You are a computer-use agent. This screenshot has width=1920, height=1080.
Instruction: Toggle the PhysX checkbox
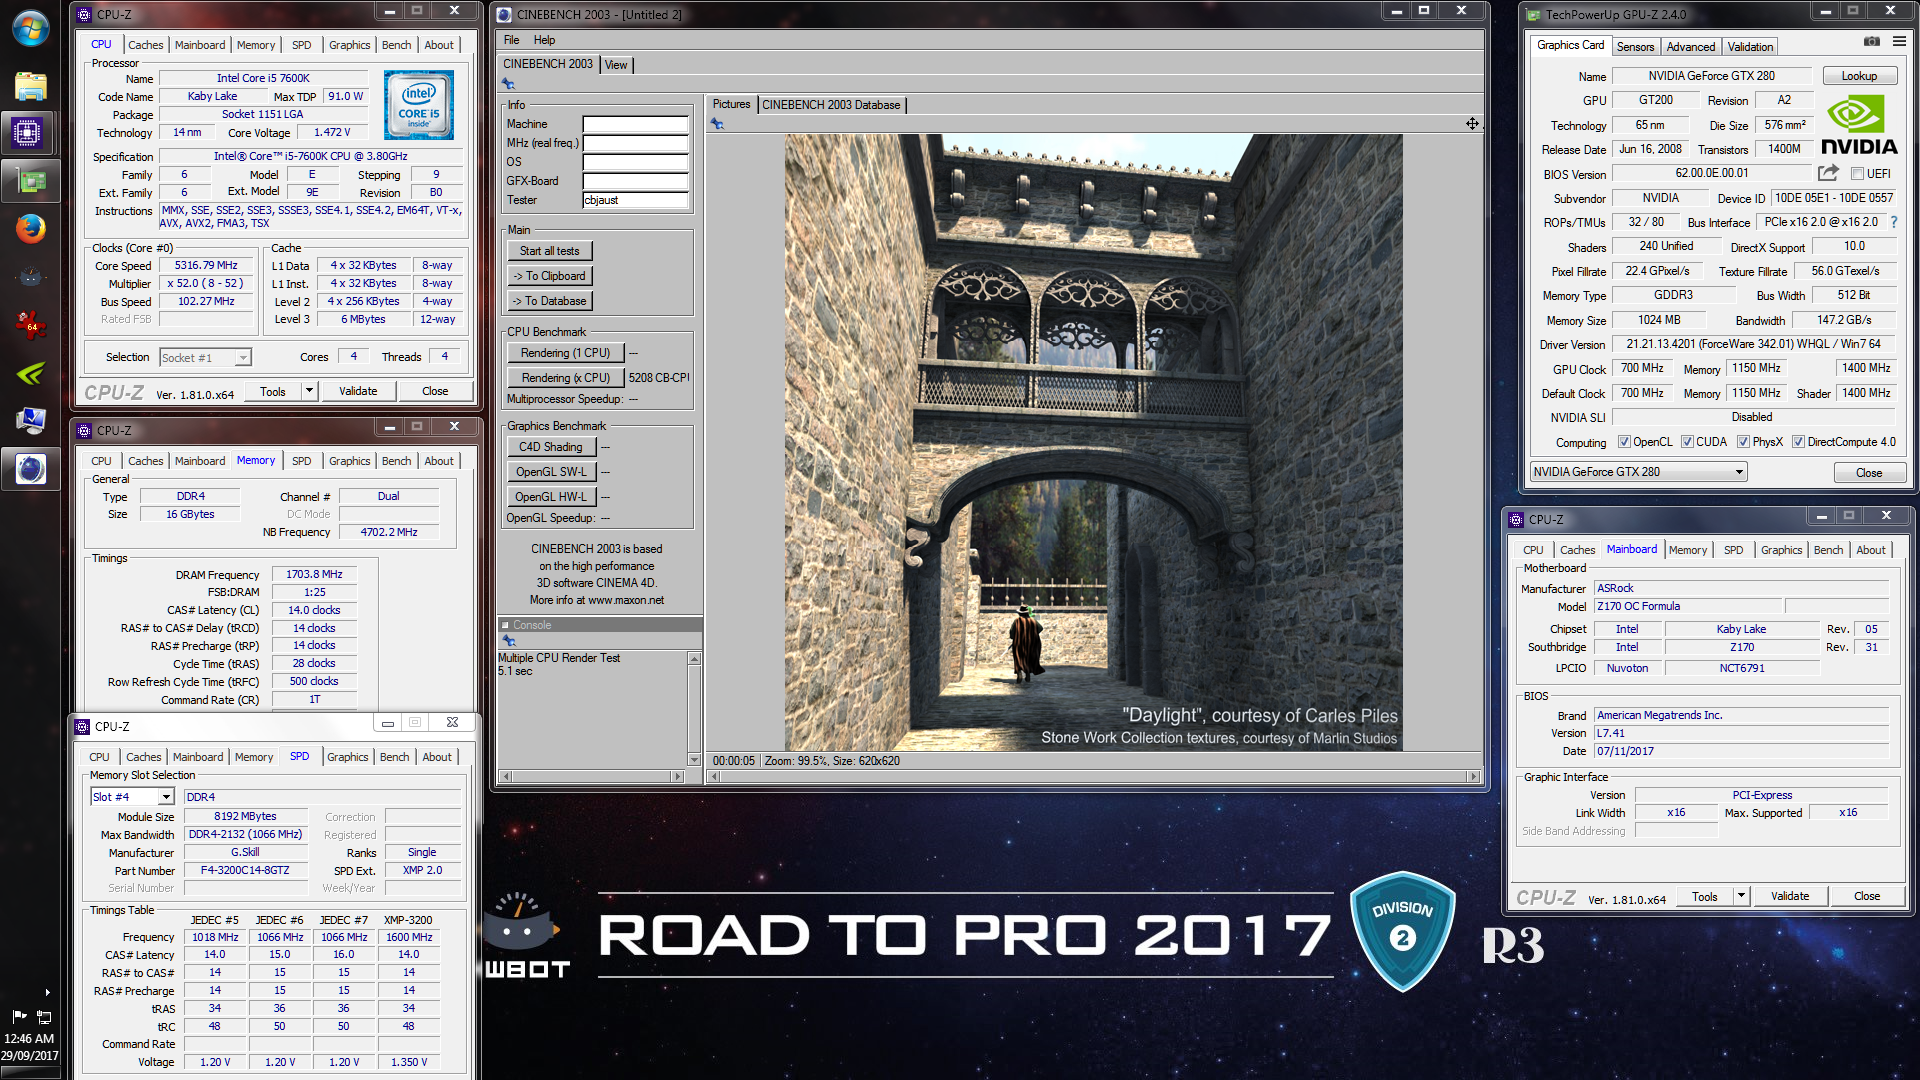tap(1743, 442)
